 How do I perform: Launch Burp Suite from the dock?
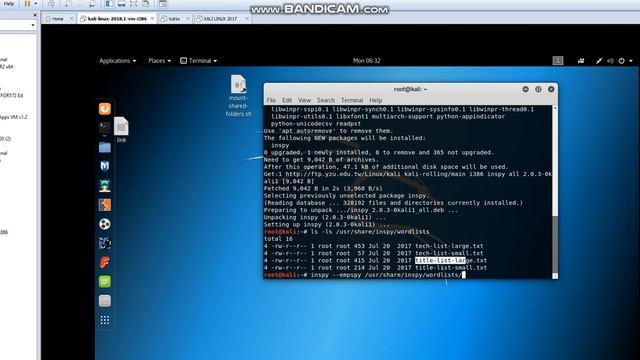[105, 205]
